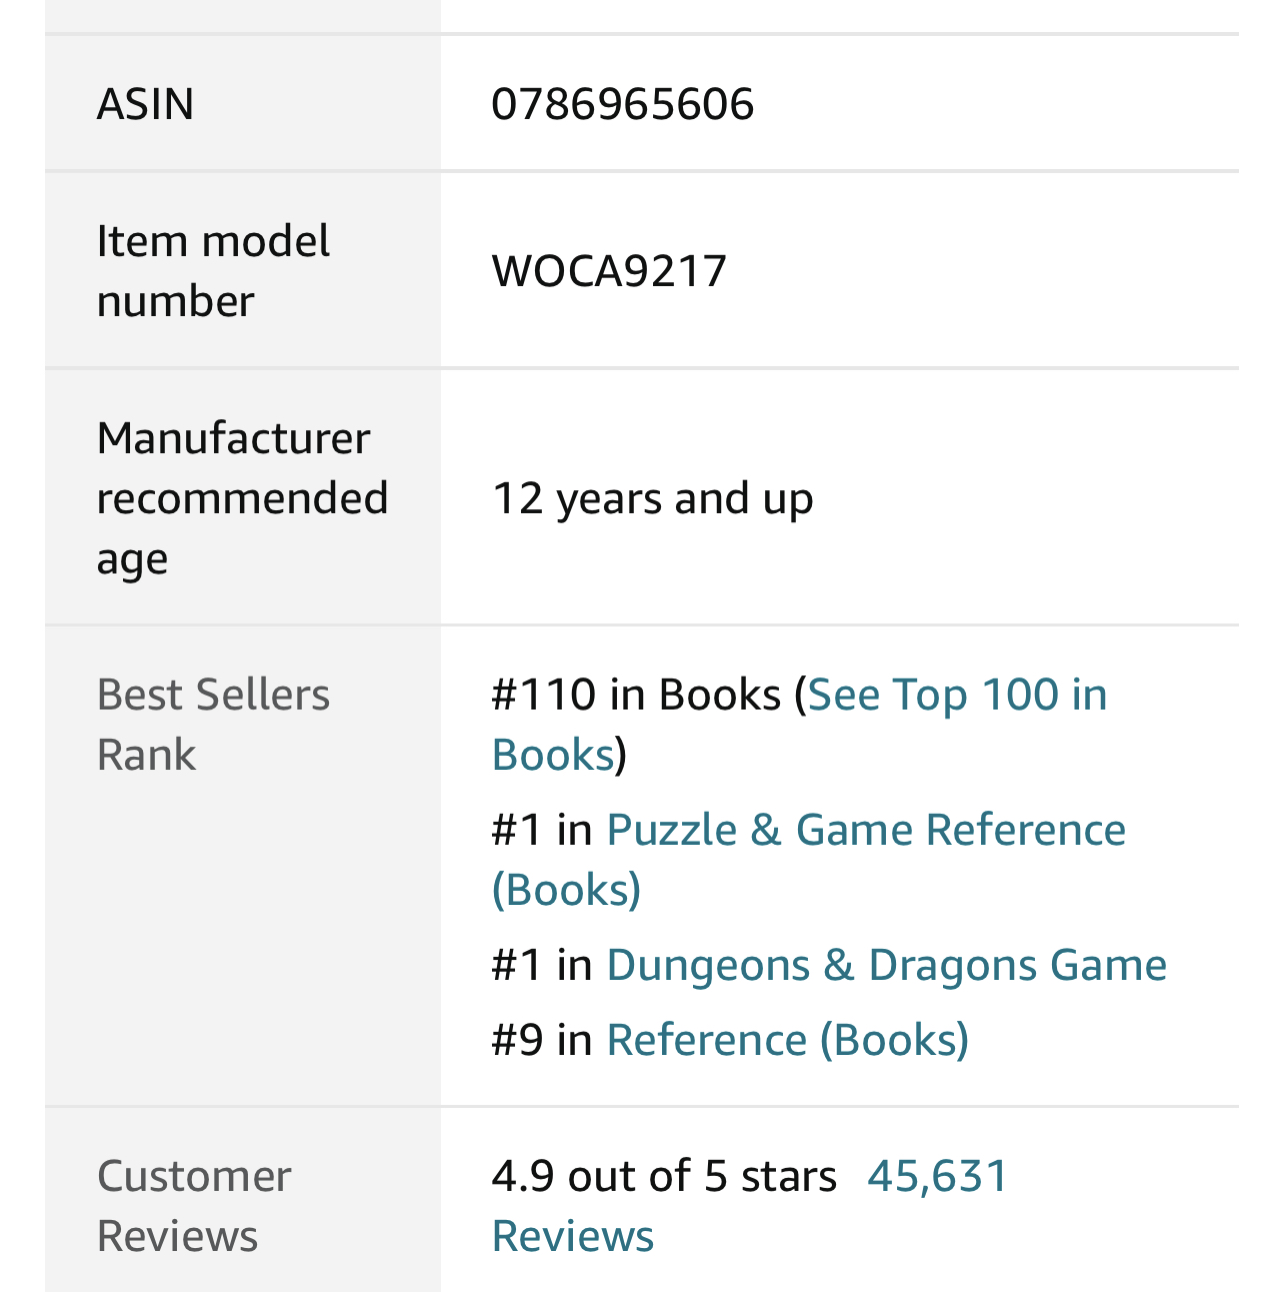
Task: Click wrapped (Books) under Puzzle & Game Reference
Action: tap(566, 889)
